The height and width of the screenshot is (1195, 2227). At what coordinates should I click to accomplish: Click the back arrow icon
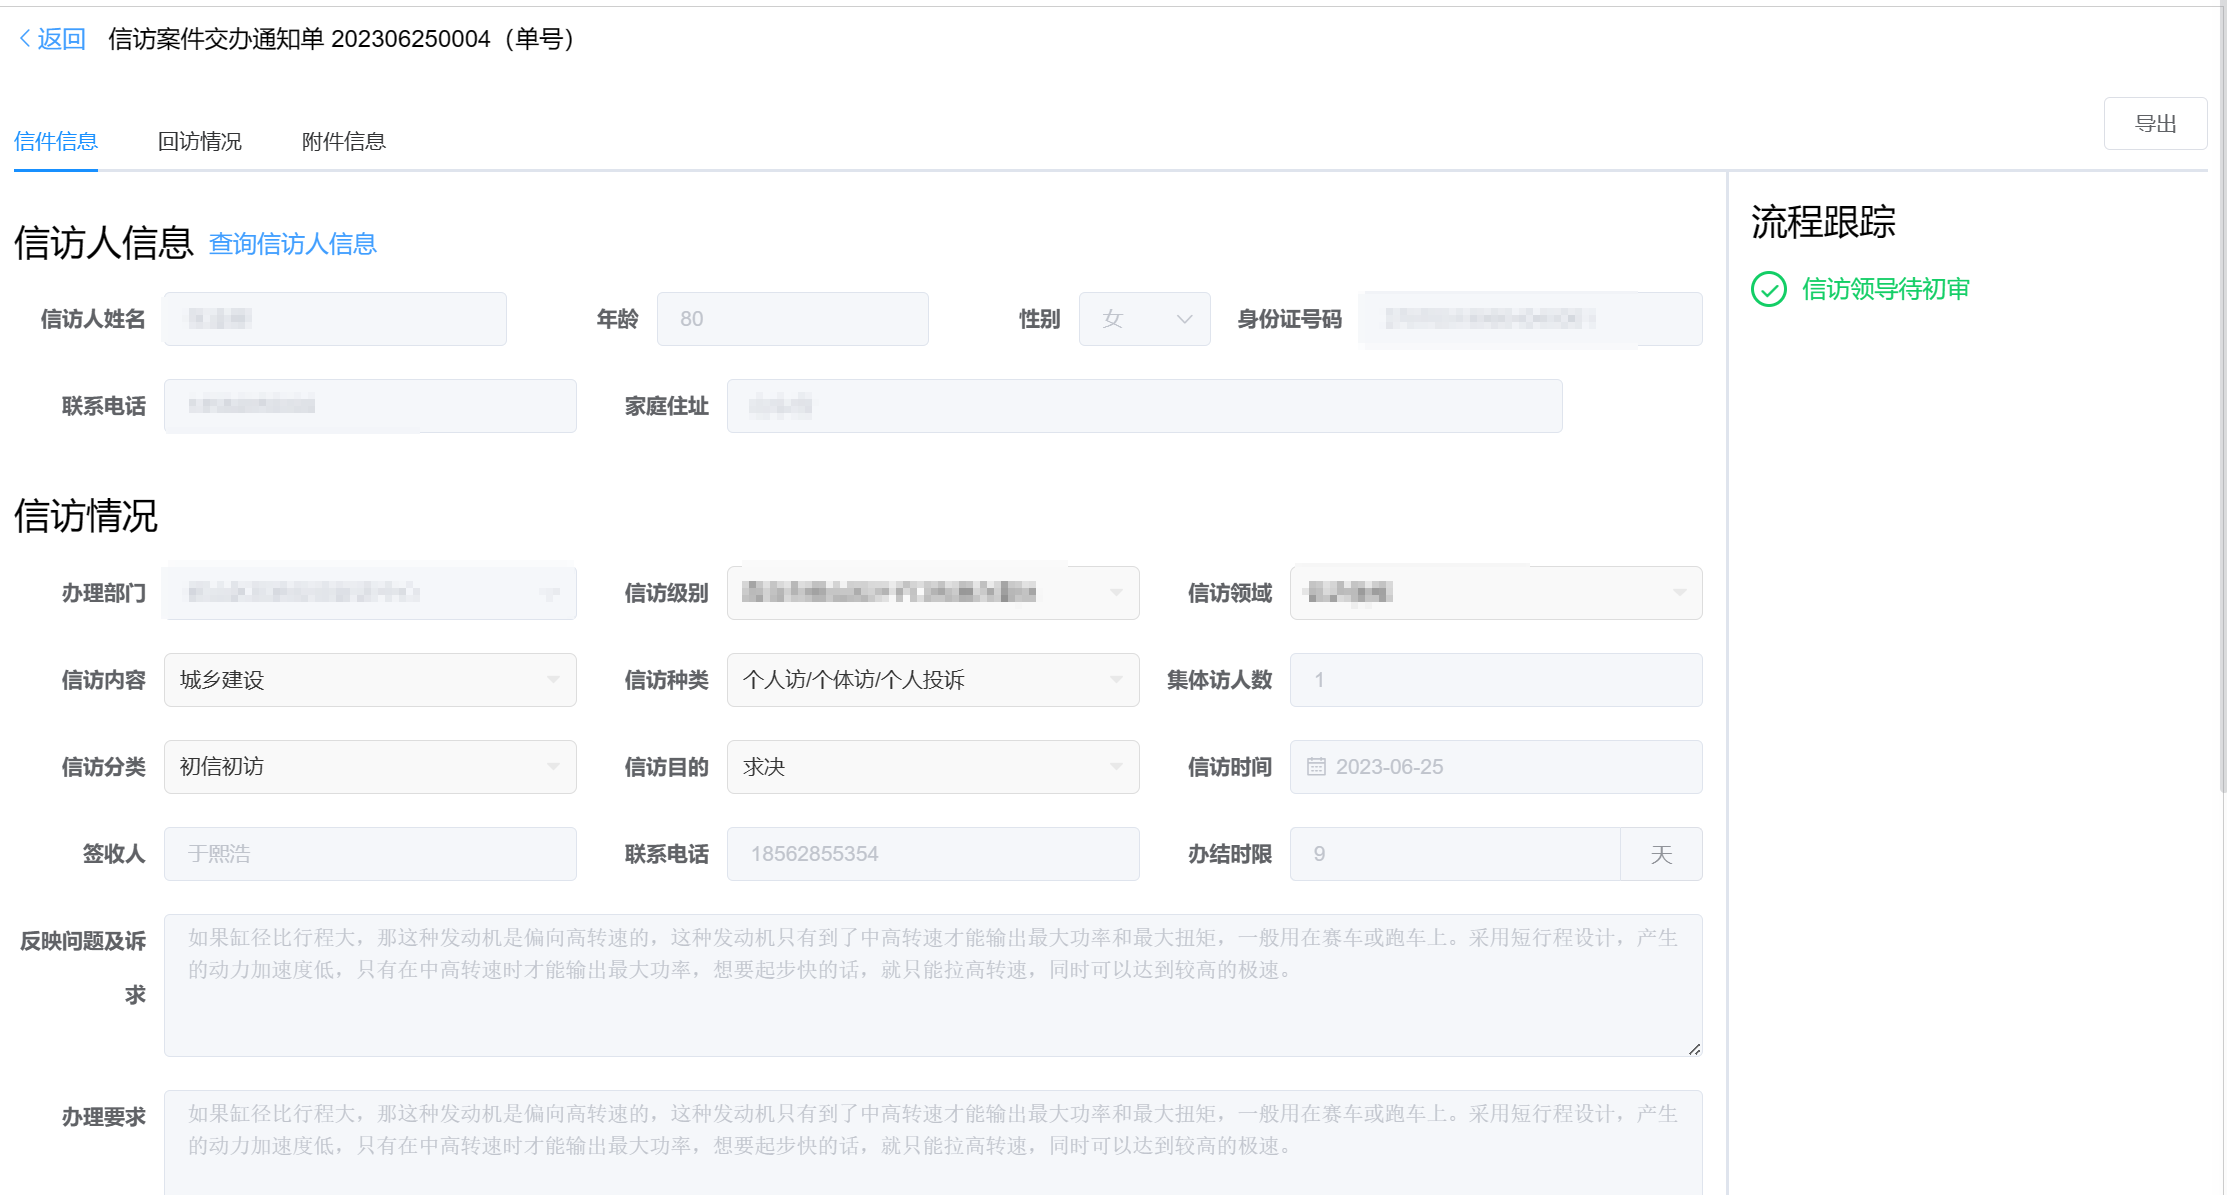(x=25, y=39)
